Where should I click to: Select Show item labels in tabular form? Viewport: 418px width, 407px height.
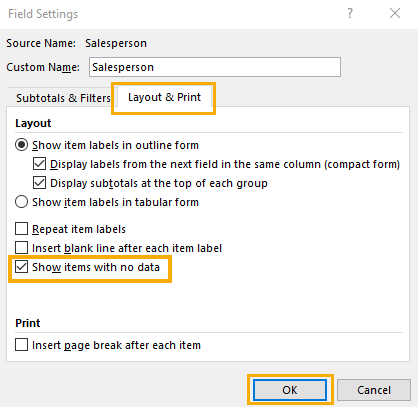point(21,202)
